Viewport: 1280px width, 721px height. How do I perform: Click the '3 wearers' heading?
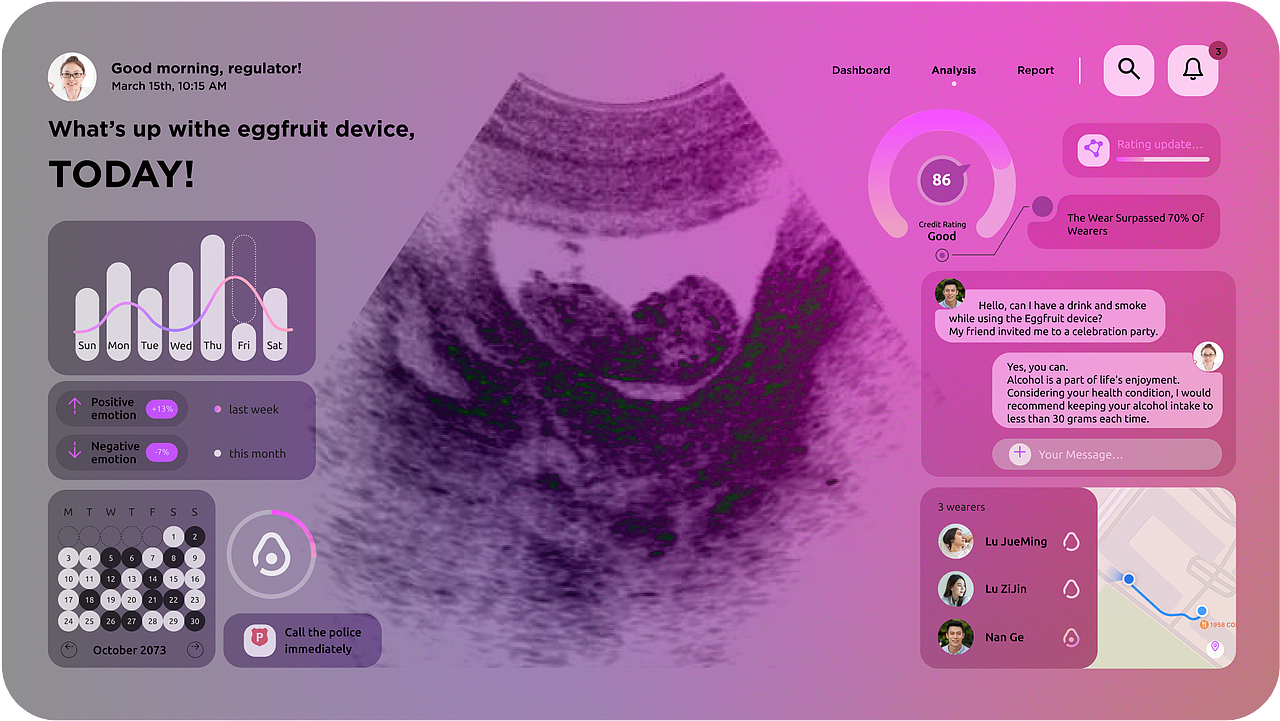(961, 507)
